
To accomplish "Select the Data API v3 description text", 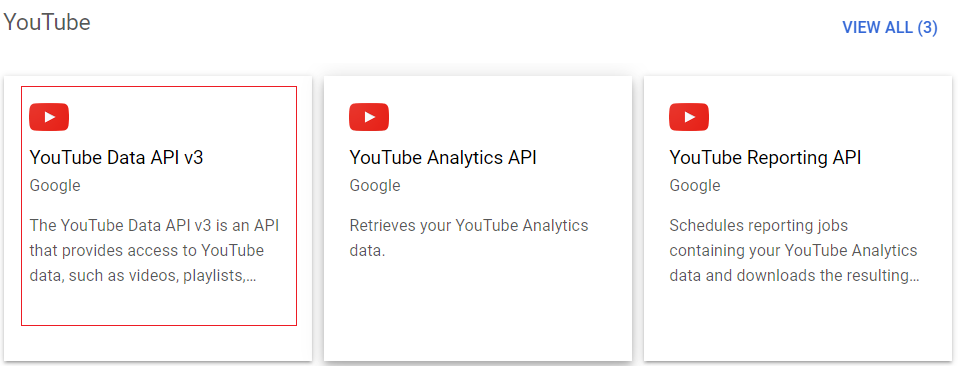I will point(154,250).
